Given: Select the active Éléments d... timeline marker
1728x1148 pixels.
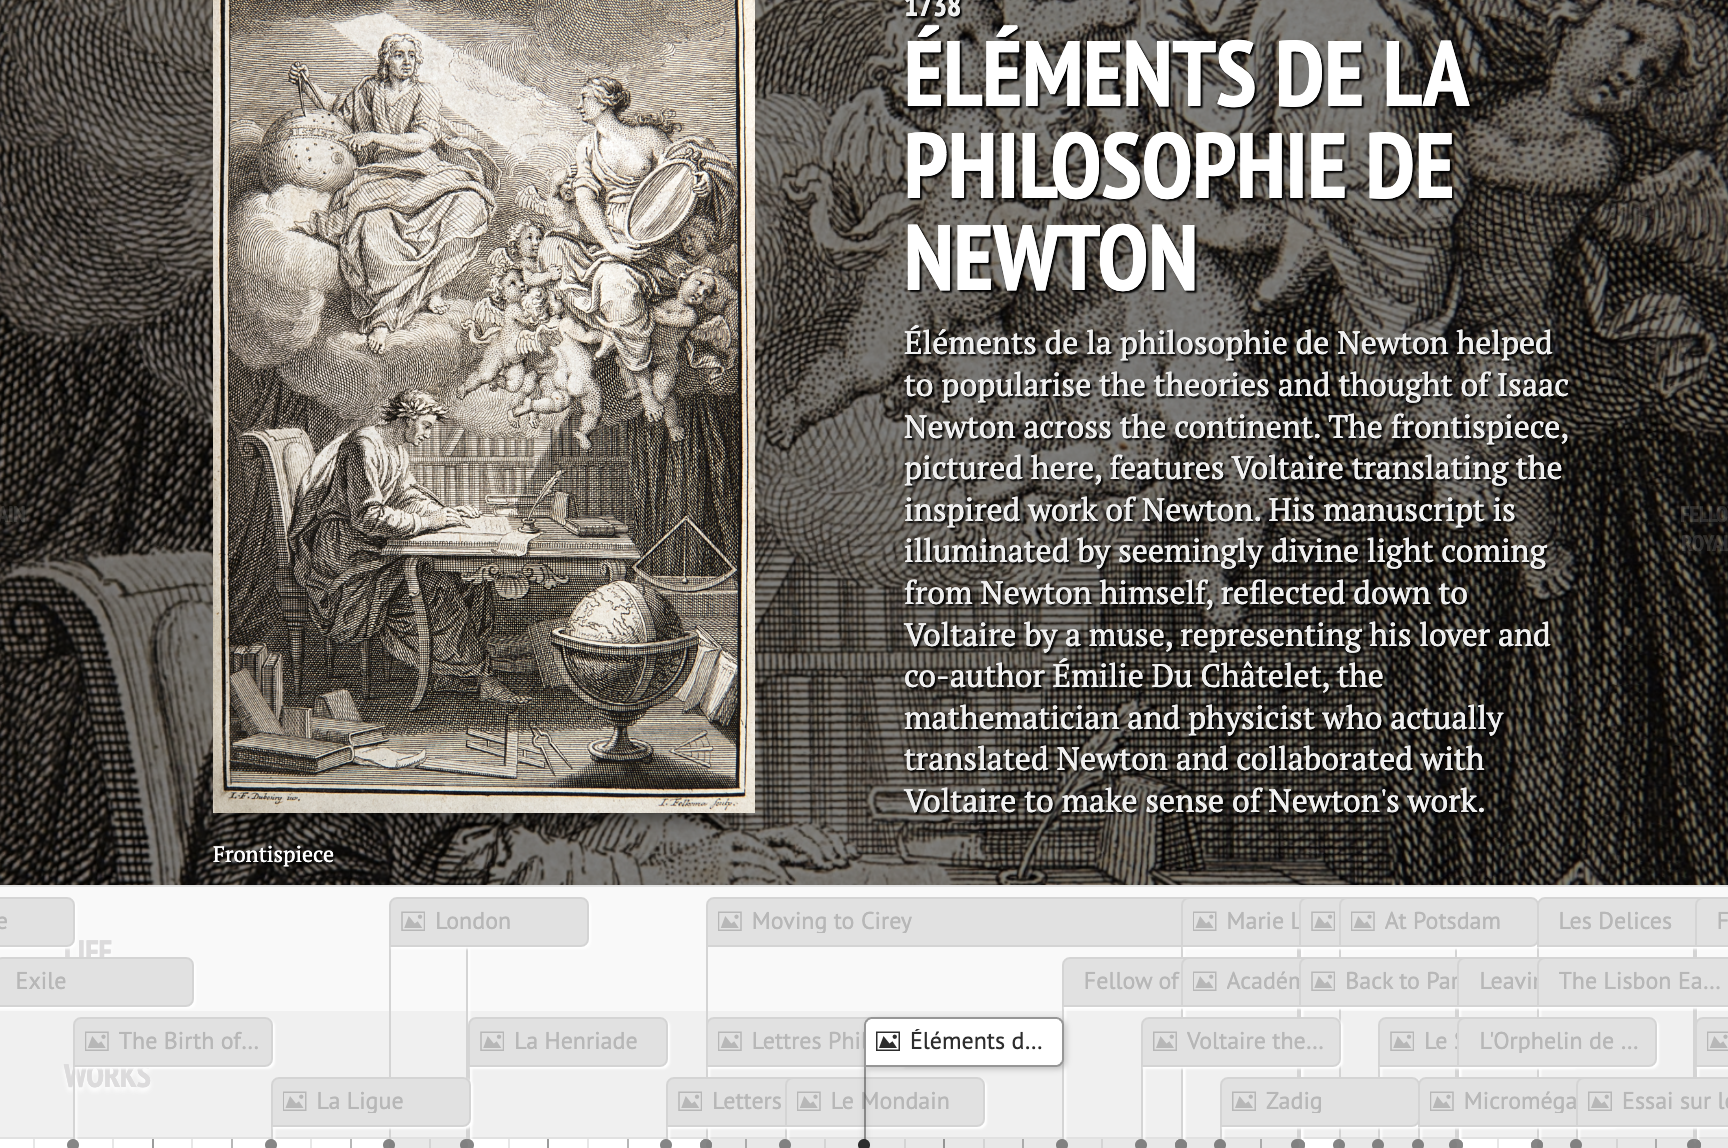Looking at the screenshot, I should (963, 1042).
